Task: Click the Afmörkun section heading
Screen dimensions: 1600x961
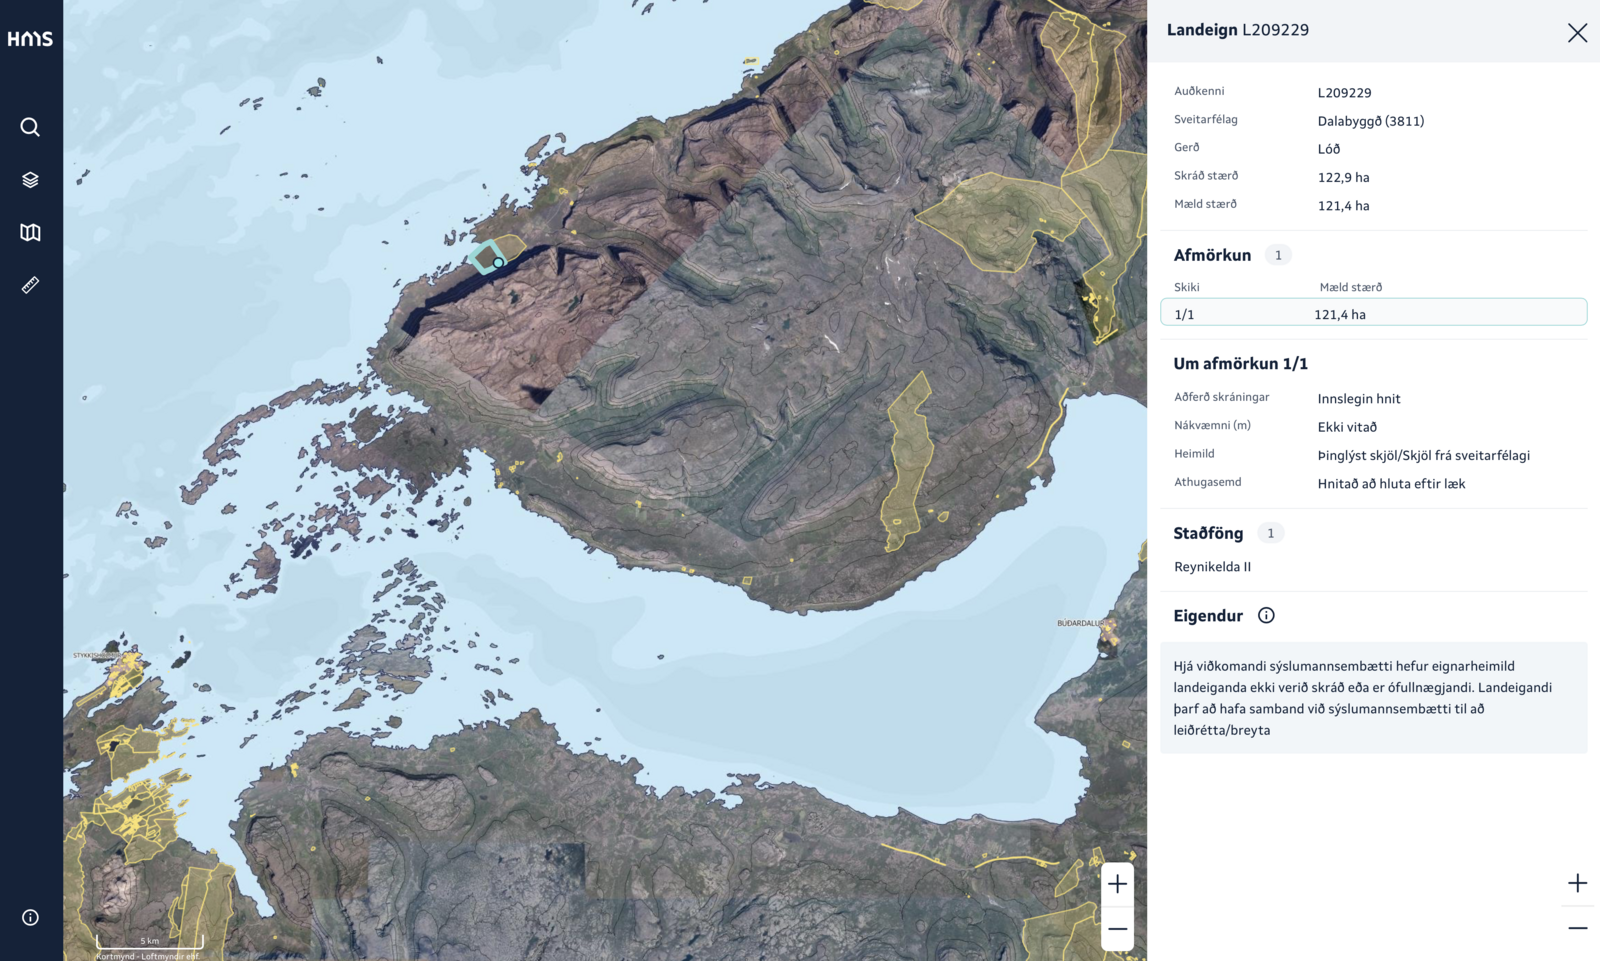Action: coord(1212,255)
